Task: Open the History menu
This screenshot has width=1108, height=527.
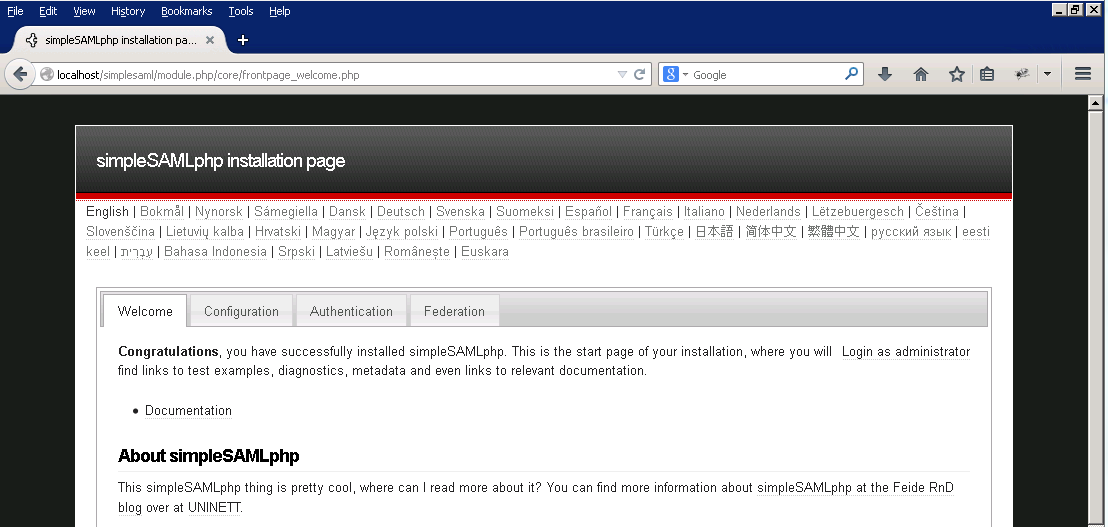Action: coord(128,11)
